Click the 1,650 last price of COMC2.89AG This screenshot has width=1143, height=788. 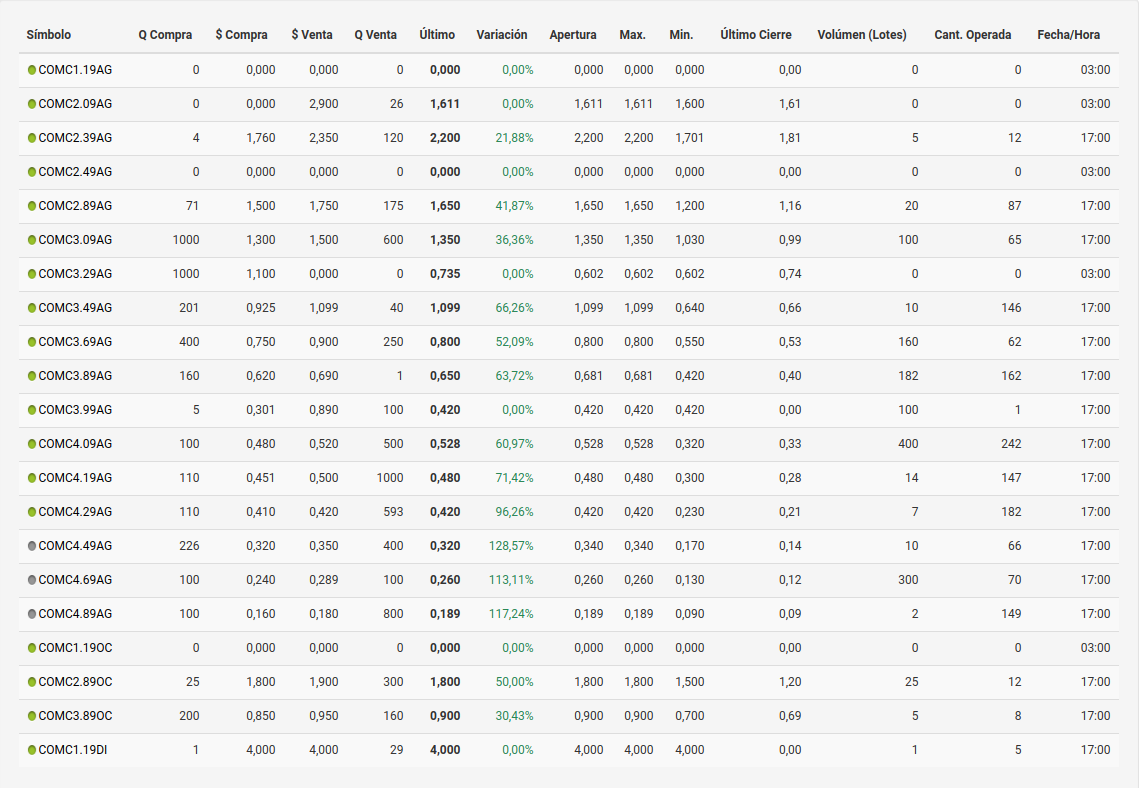(445, 206)
